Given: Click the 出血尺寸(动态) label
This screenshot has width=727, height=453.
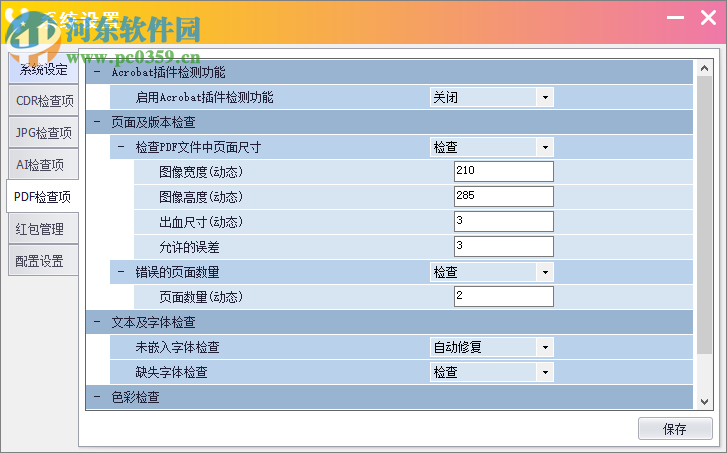Looking at the screenshot, I should [x=201, y=223].
